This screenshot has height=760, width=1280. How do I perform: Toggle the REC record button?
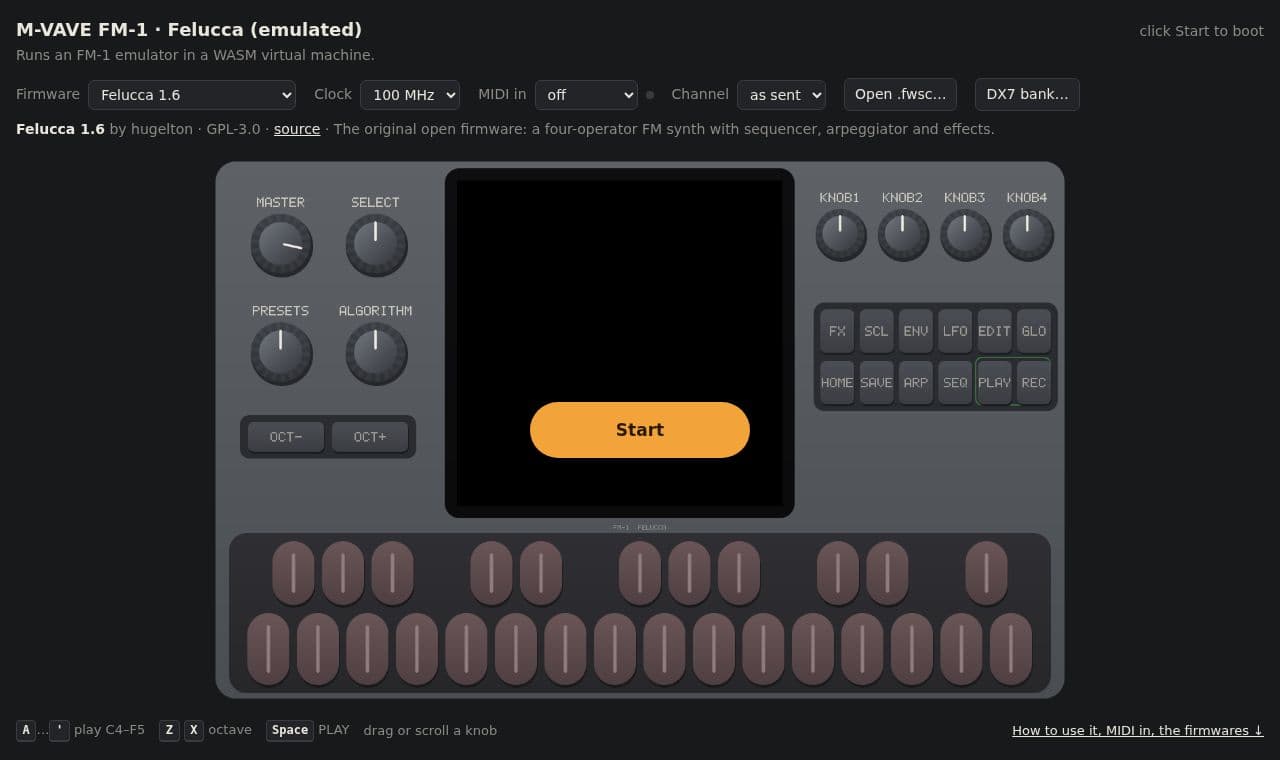click(1034, 383)
